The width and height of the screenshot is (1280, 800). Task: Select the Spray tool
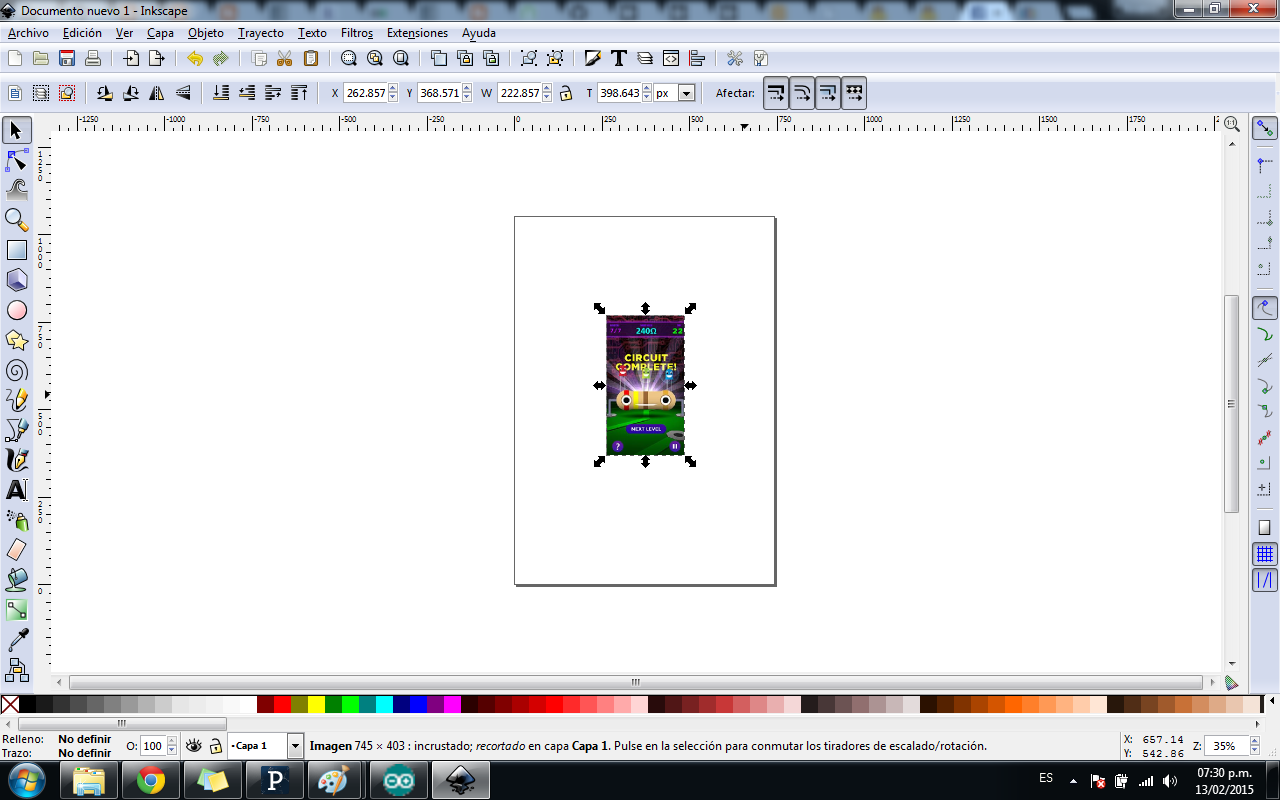tap(17, 520)
